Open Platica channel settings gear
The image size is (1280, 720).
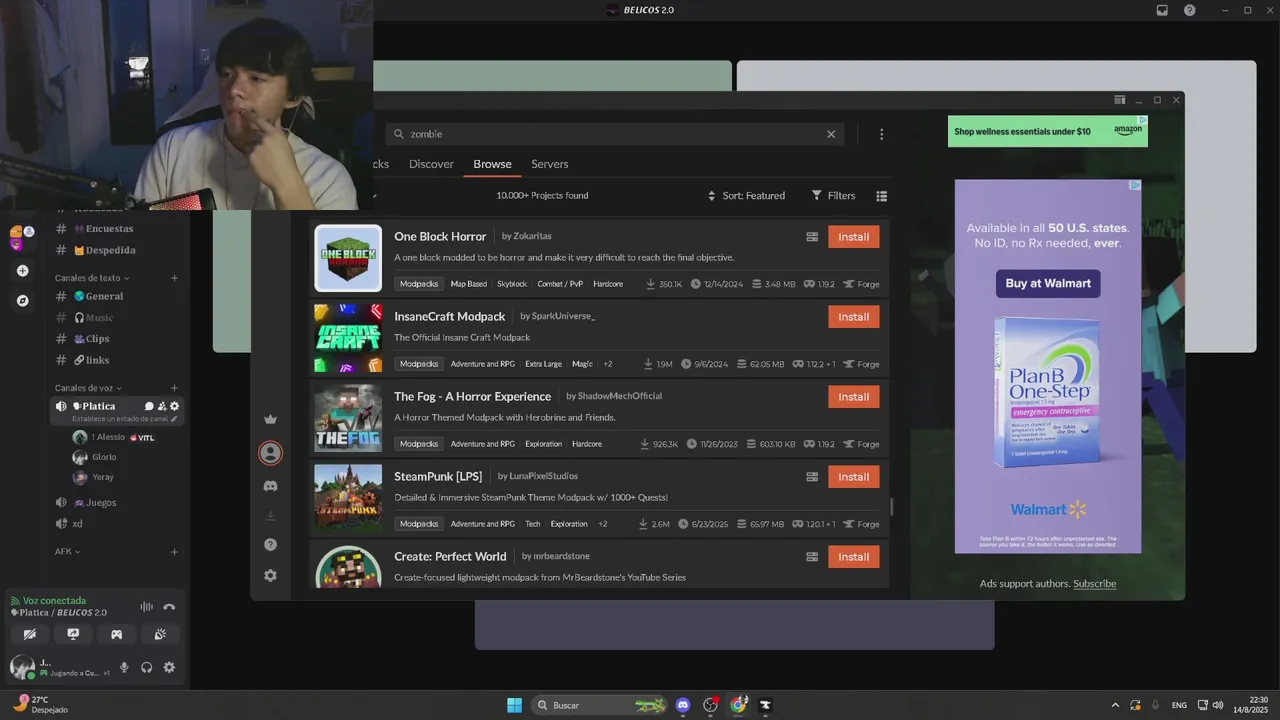175,406
